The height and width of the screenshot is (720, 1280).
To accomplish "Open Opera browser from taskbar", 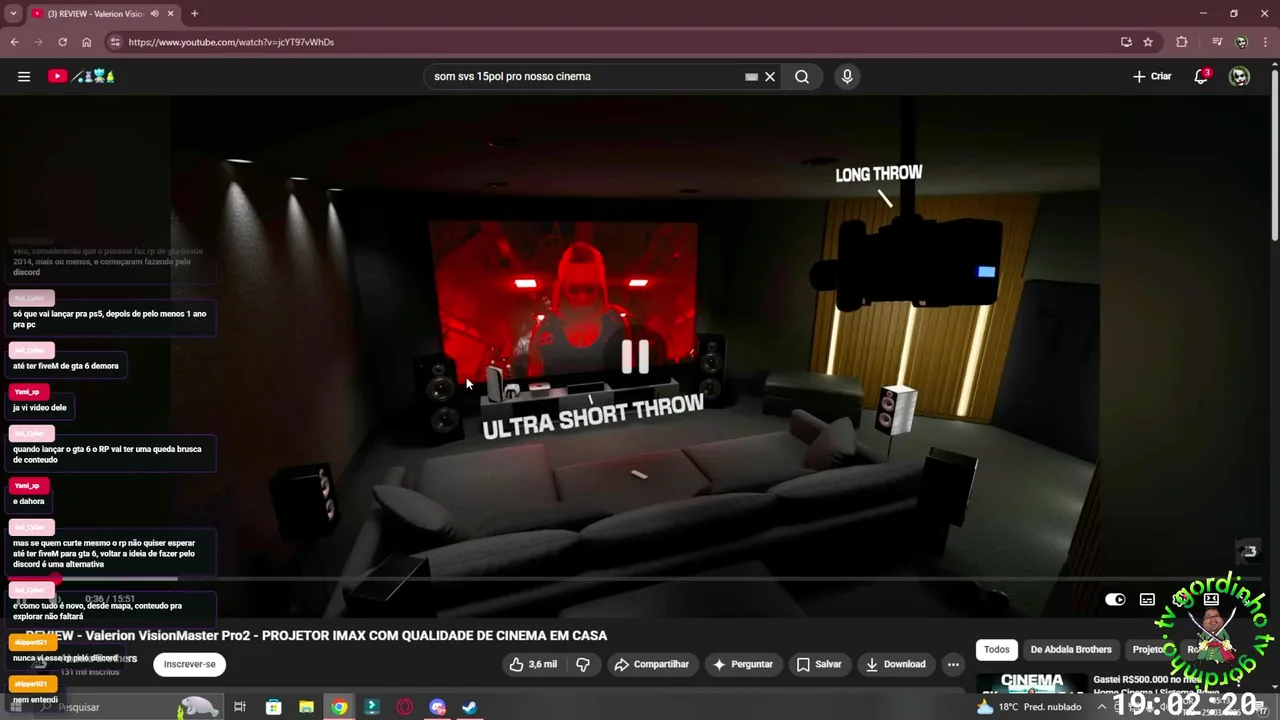I will click(x=405, y=707).
